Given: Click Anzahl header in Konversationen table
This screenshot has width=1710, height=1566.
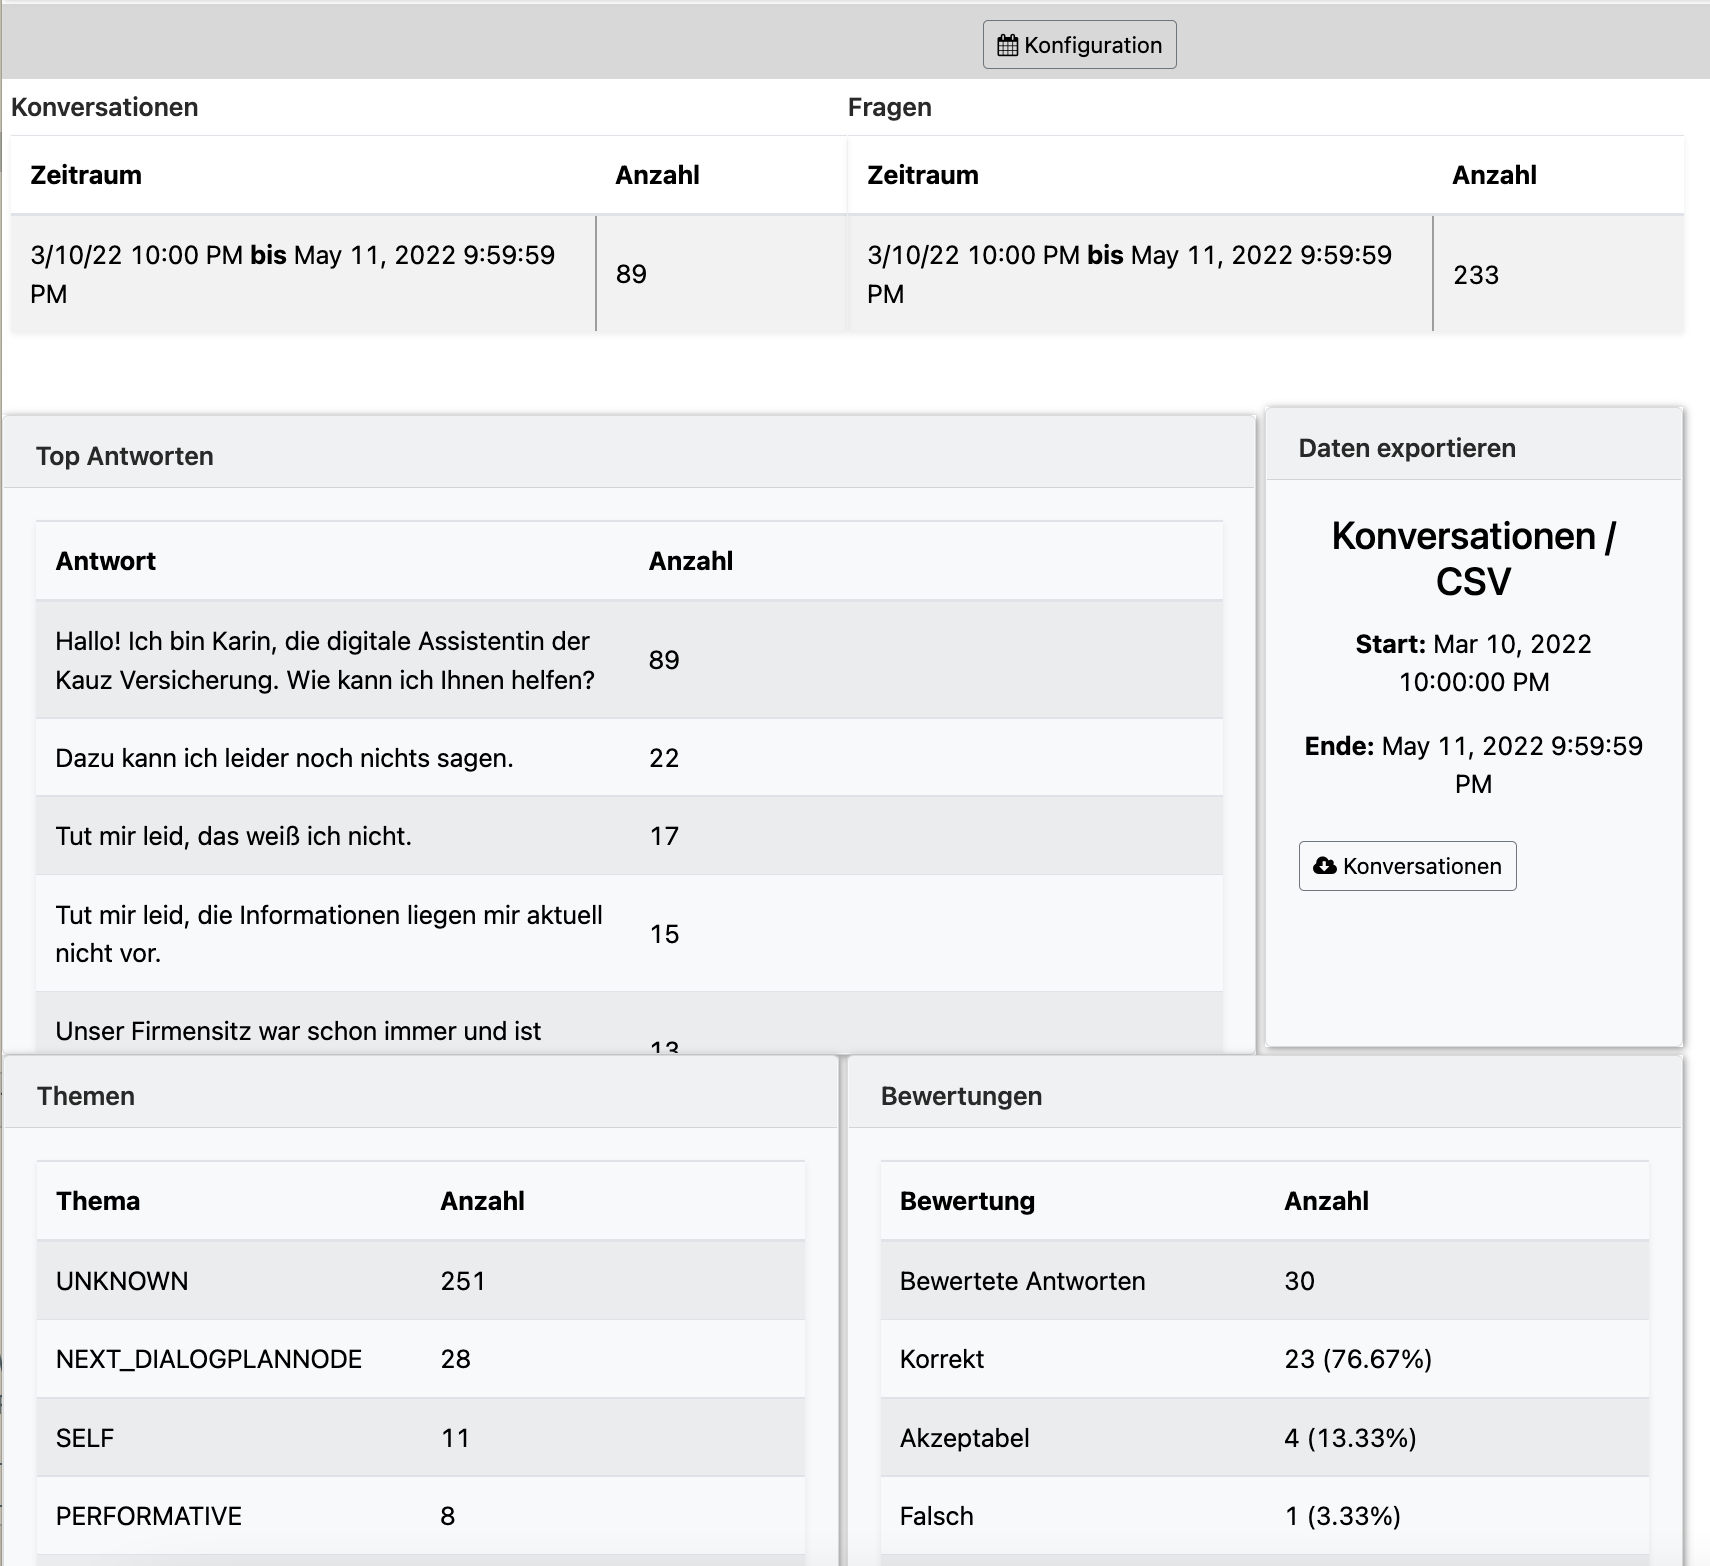Looking at the screenshot, I should [657, 175].
